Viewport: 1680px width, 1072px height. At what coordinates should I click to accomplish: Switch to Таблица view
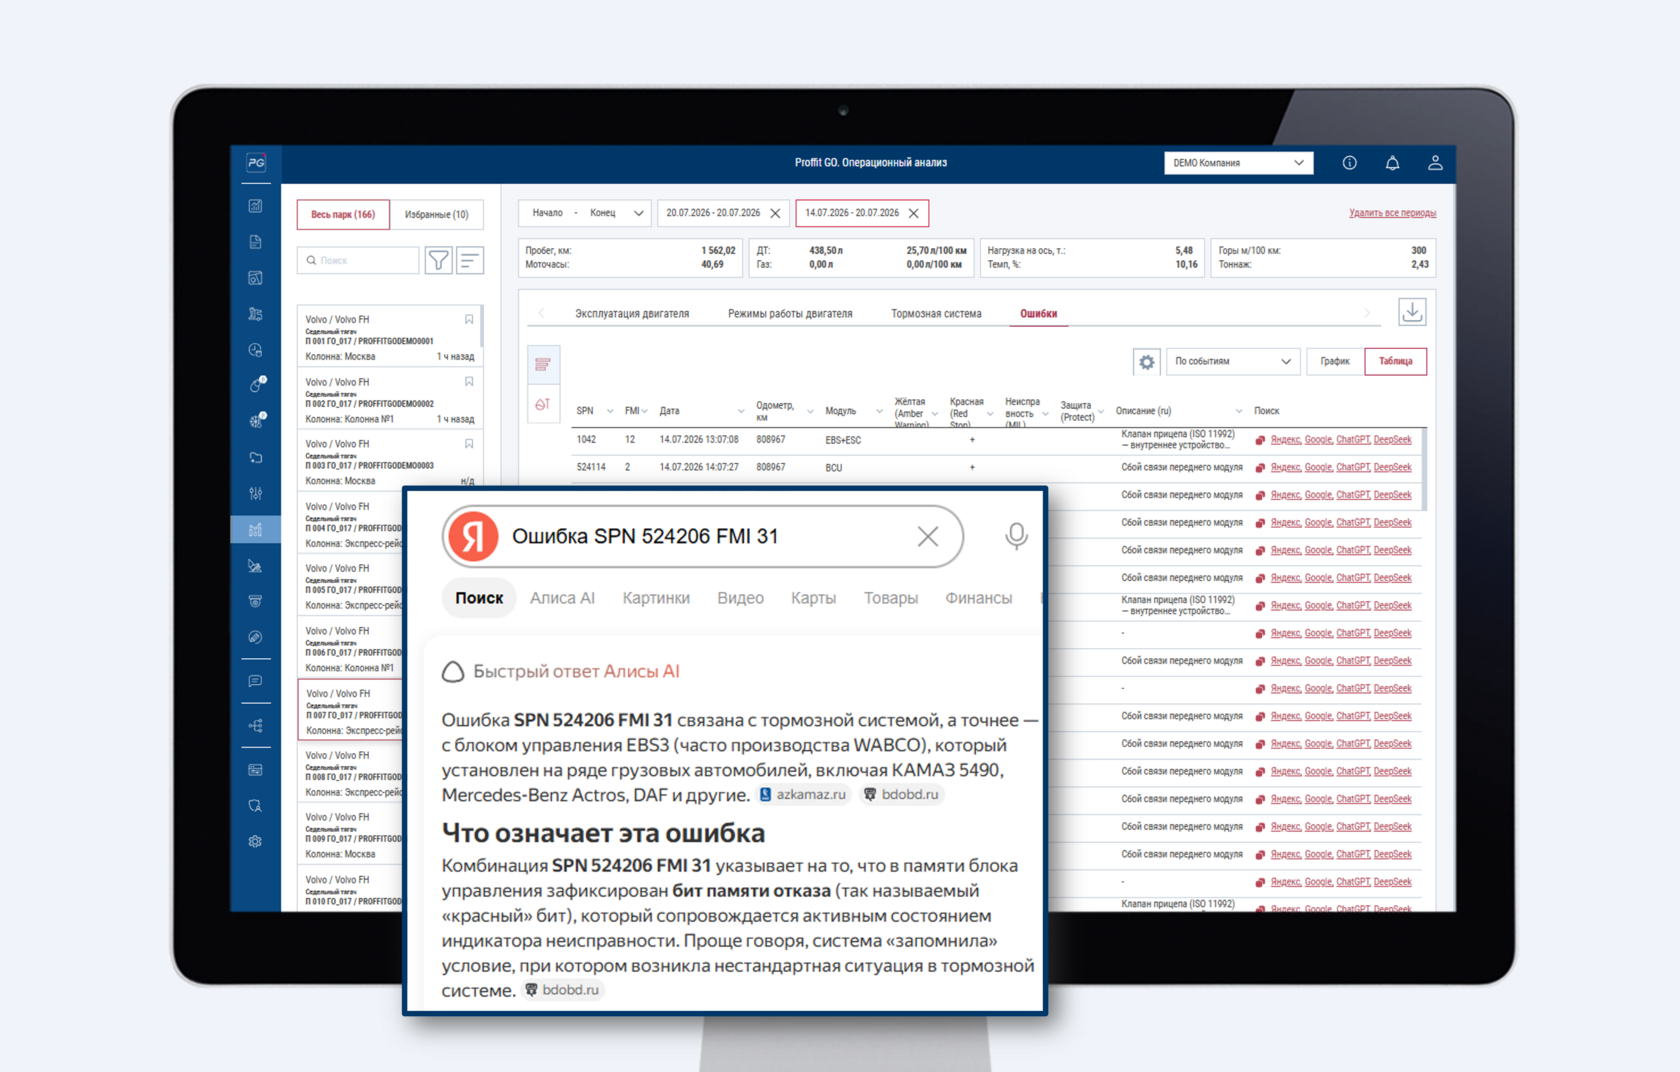point(1396,362)
